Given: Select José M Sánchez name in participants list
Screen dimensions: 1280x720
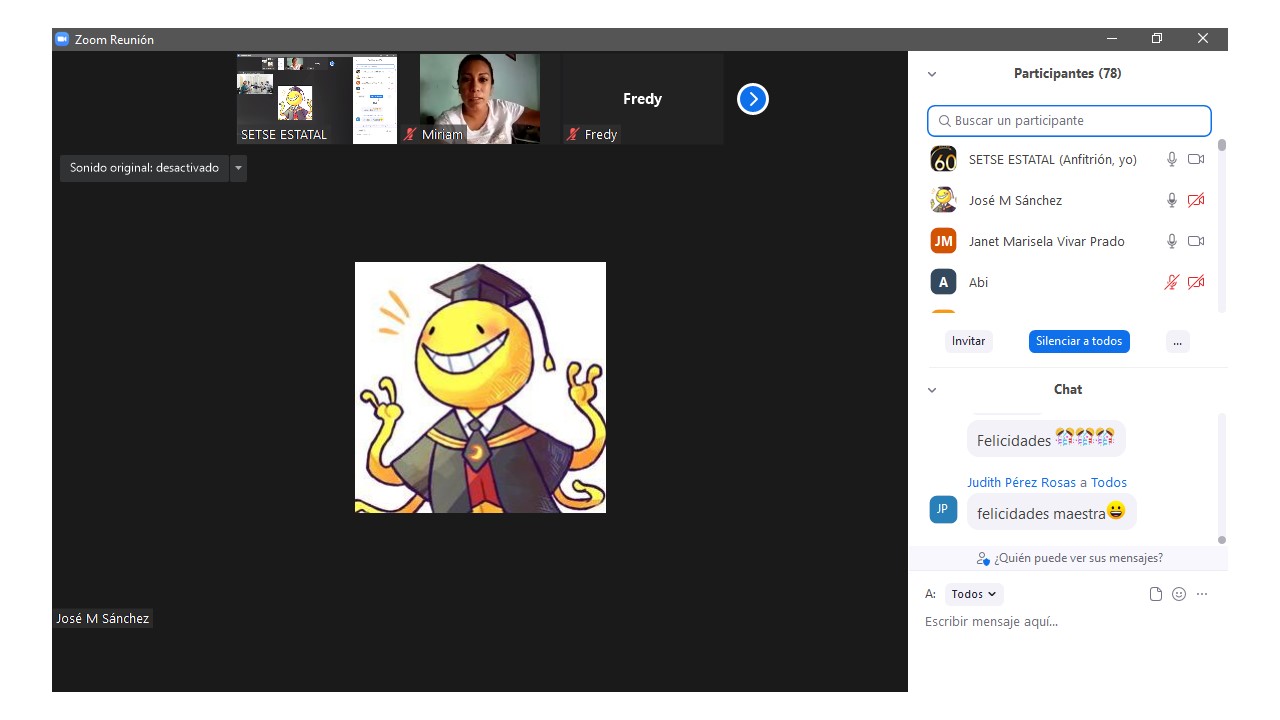Looking at the screenshot, I should coord(1015,200).
